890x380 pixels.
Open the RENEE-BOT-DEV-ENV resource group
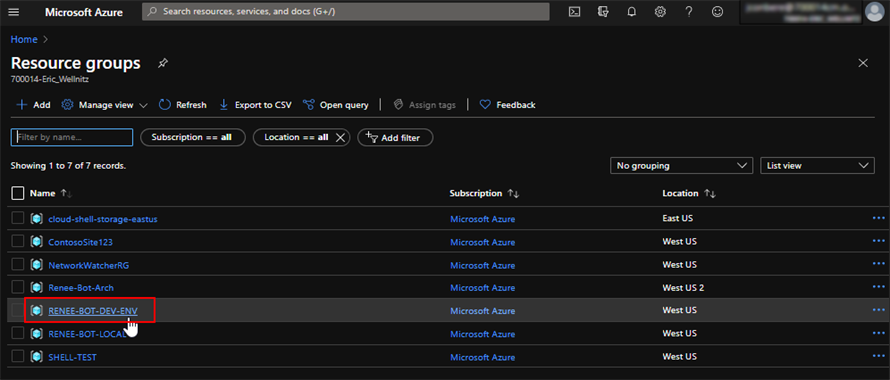[93, 311]
